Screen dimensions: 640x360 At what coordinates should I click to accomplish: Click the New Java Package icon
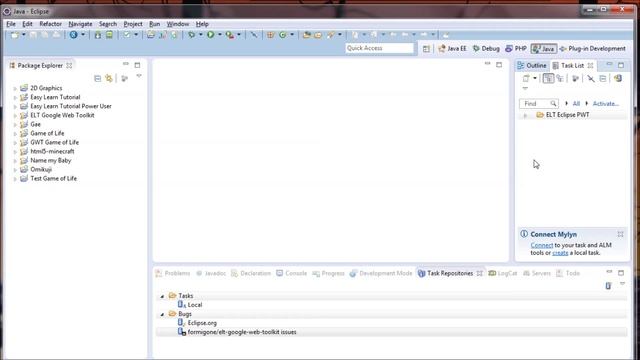[271, 35]
